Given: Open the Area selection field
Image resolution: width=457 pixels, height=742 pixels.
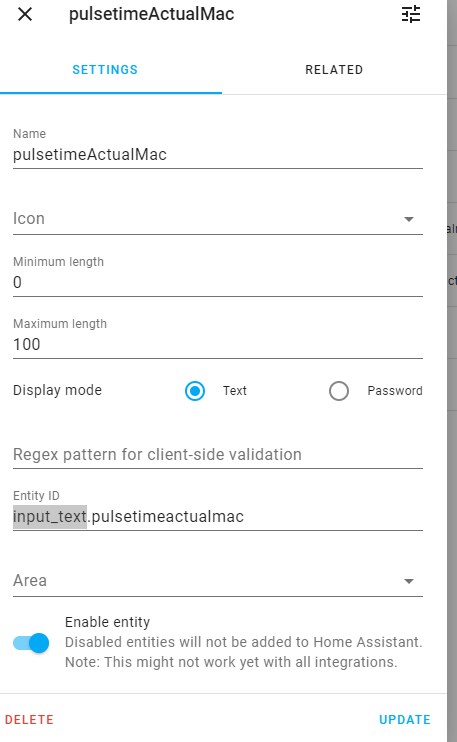Looking at the screenshot, I should 218,581.
